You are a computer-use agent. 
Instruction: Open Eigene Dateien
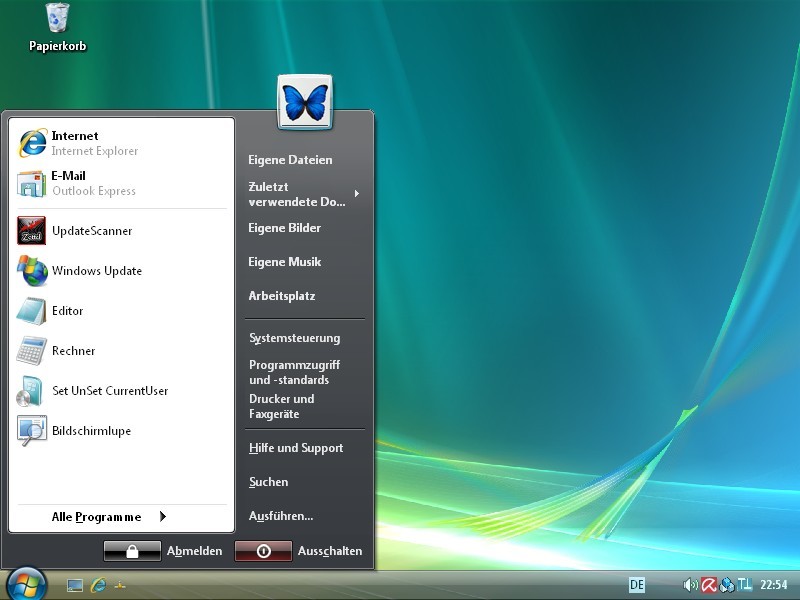(x=290, y=160)
